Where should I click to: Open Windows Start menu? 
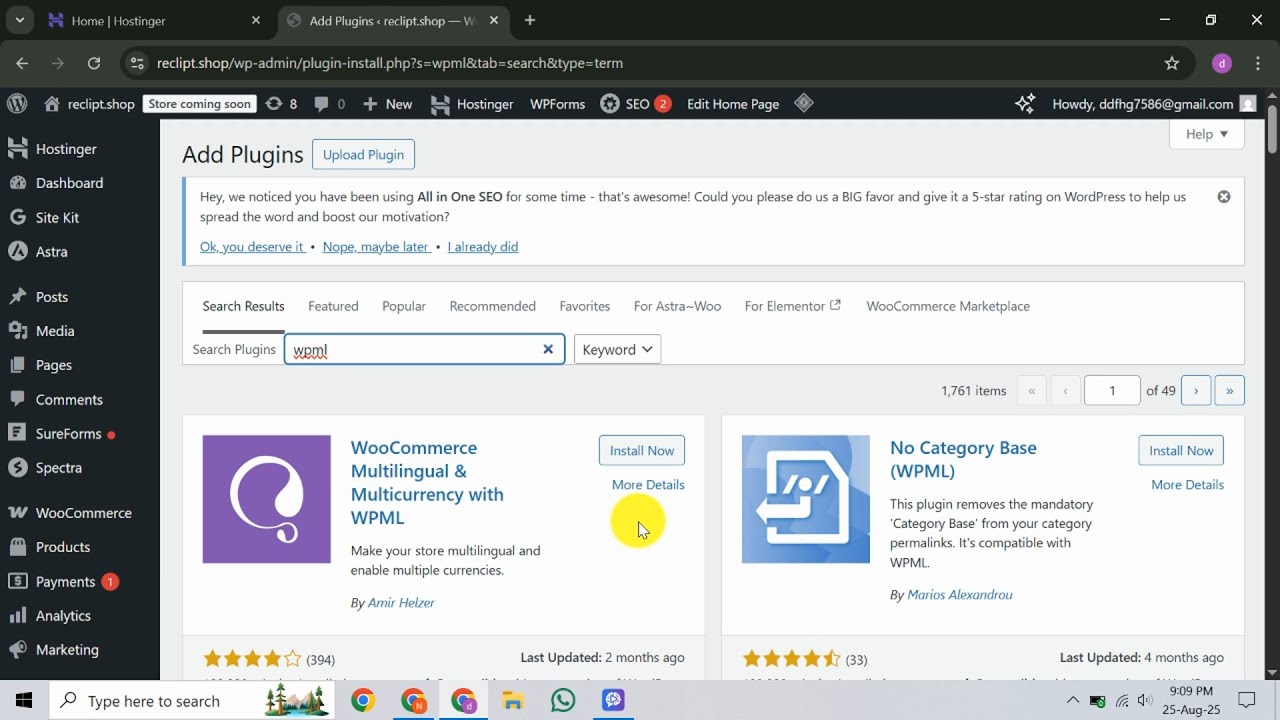pyautogui.click(x=24, y=701)
